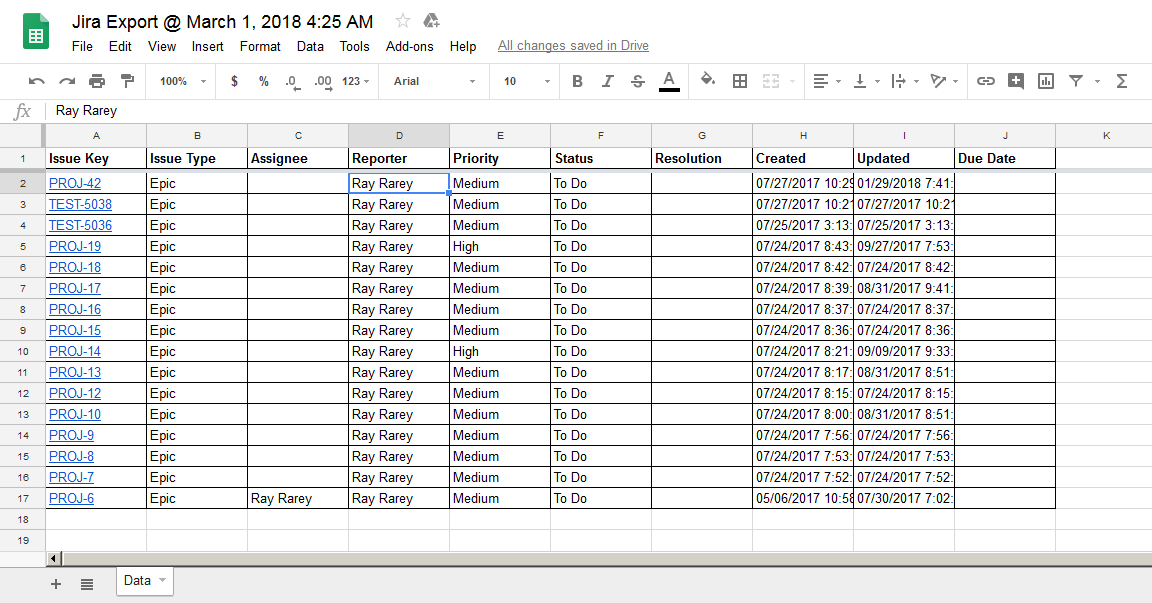The image size is (1152, 603).
Task: Switch to the Data sheet tab
Action: pos(137,580)
